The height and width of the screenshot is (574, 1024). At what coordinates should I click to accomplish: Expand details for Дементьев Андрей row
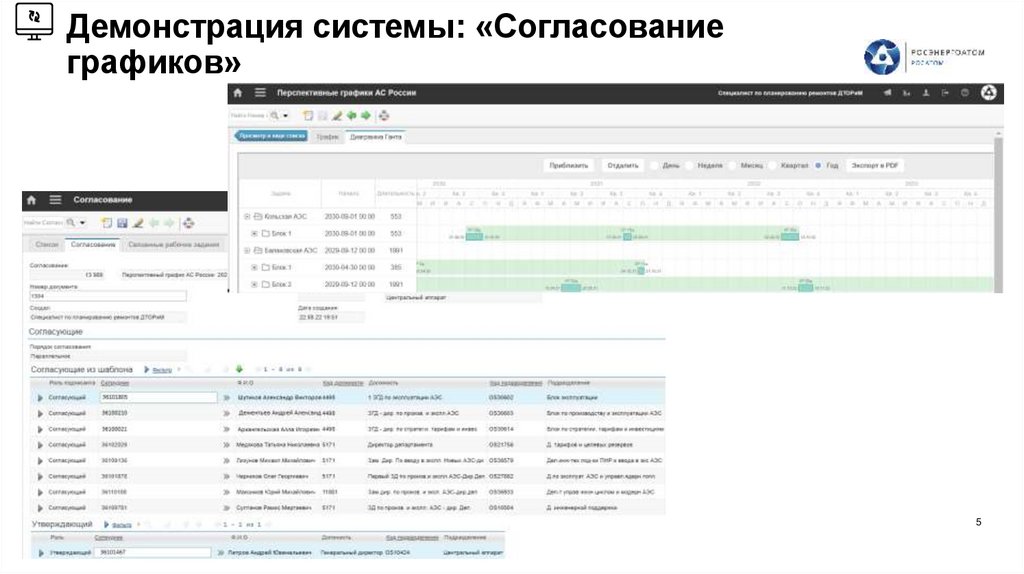point(40,413)
